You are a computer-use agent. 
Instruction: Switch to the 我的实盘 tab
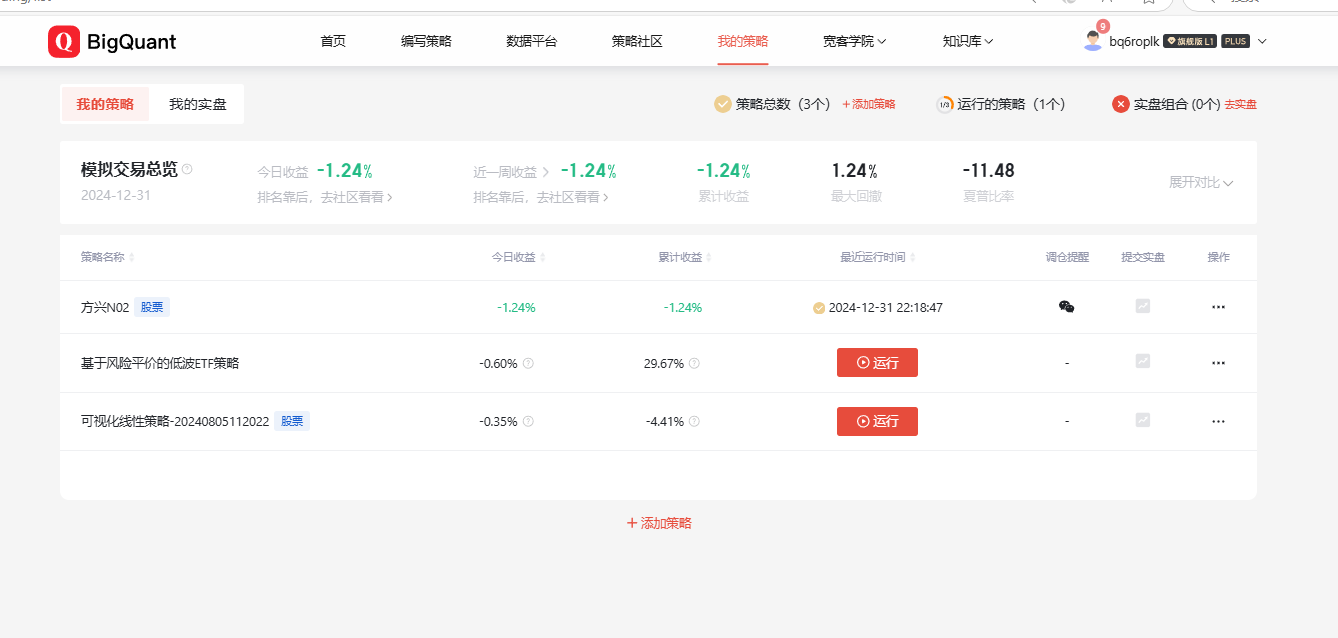pyautogui.click(x=197, y=104)
